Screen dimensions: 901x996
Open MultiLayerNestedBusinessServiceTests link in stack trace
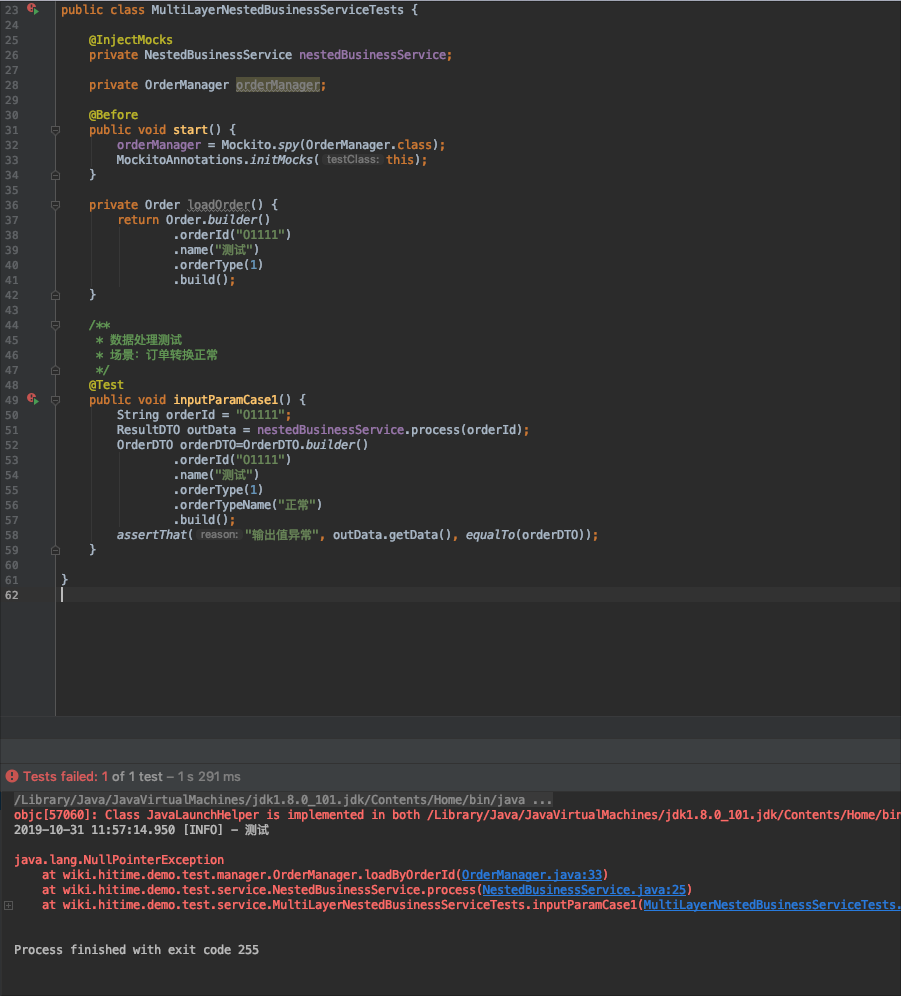click(771, 904)
